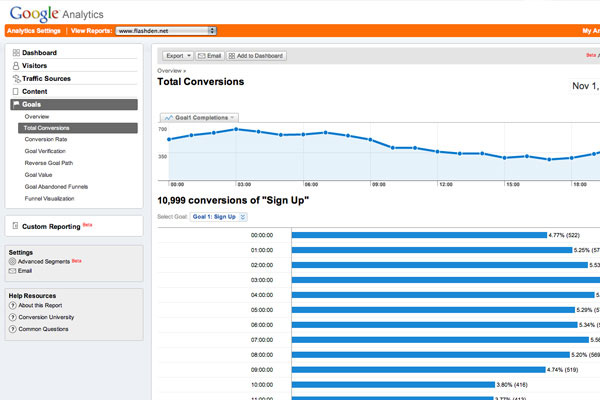The height and width of the screenshot is (400, 600).
Task: Open Reverse Goal Path report
Action: click(49, 163)
